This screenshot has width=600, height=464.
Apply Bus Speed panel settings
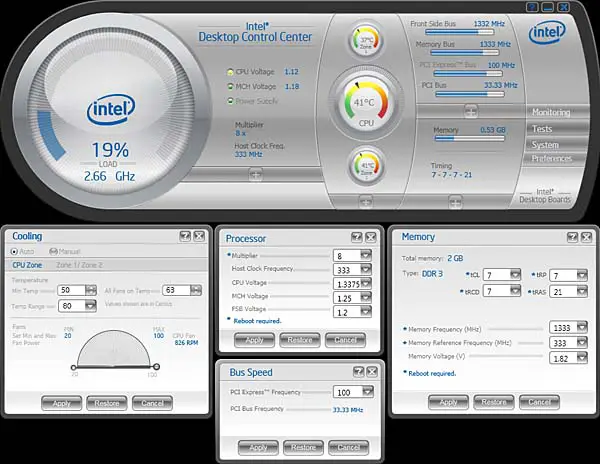pyautogui.click(x=258, y=447)
